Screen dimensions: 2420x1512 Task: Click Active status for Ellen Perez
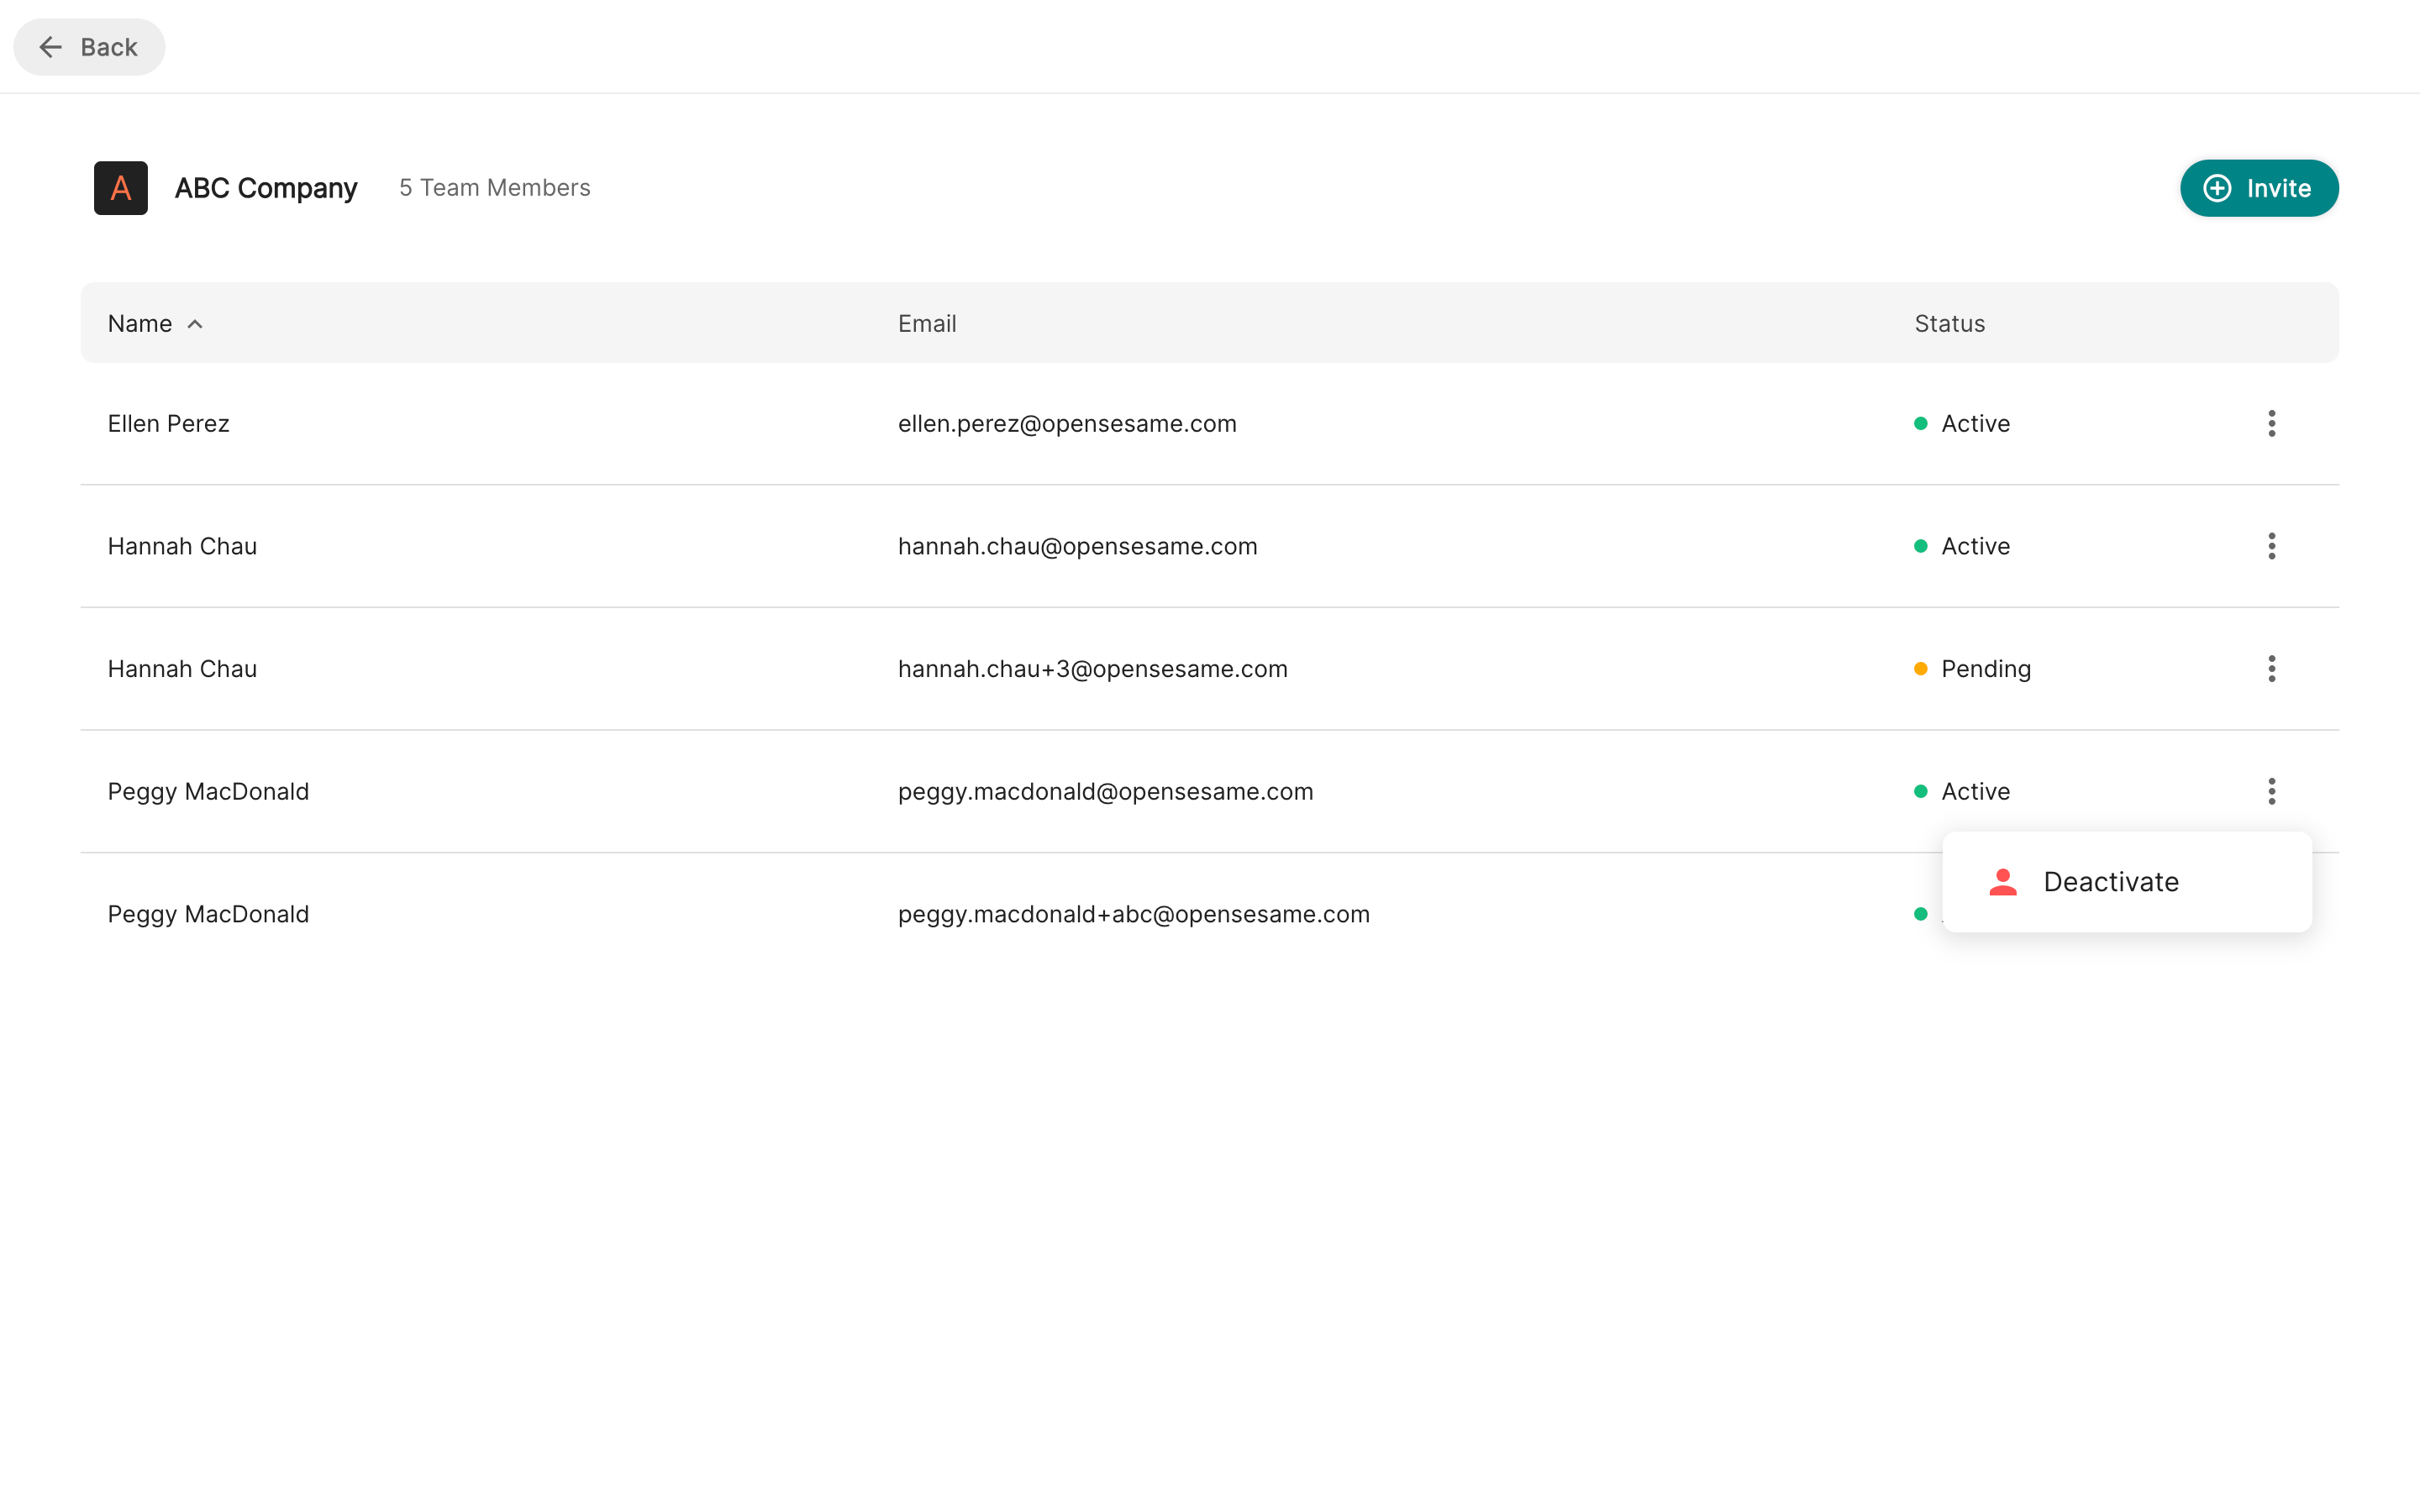tap(1976, 423)
